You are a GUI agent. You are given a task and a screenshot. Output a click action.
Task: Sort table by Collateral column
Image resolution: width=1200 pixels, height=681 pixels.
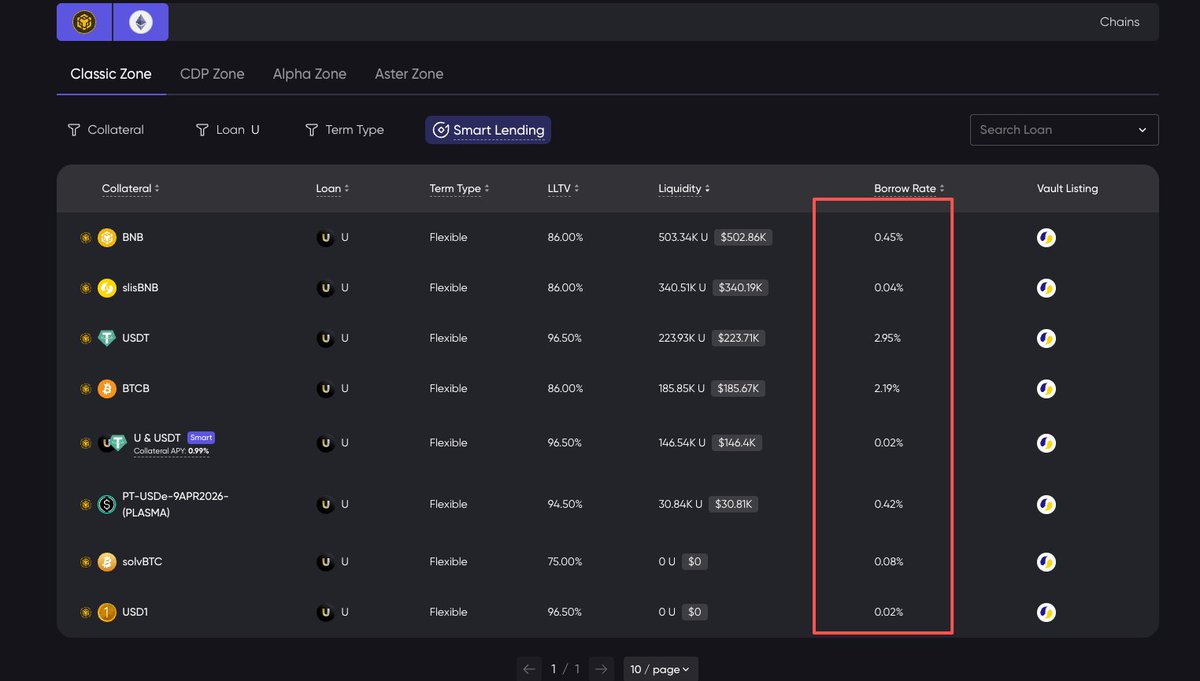click(130, 189)
